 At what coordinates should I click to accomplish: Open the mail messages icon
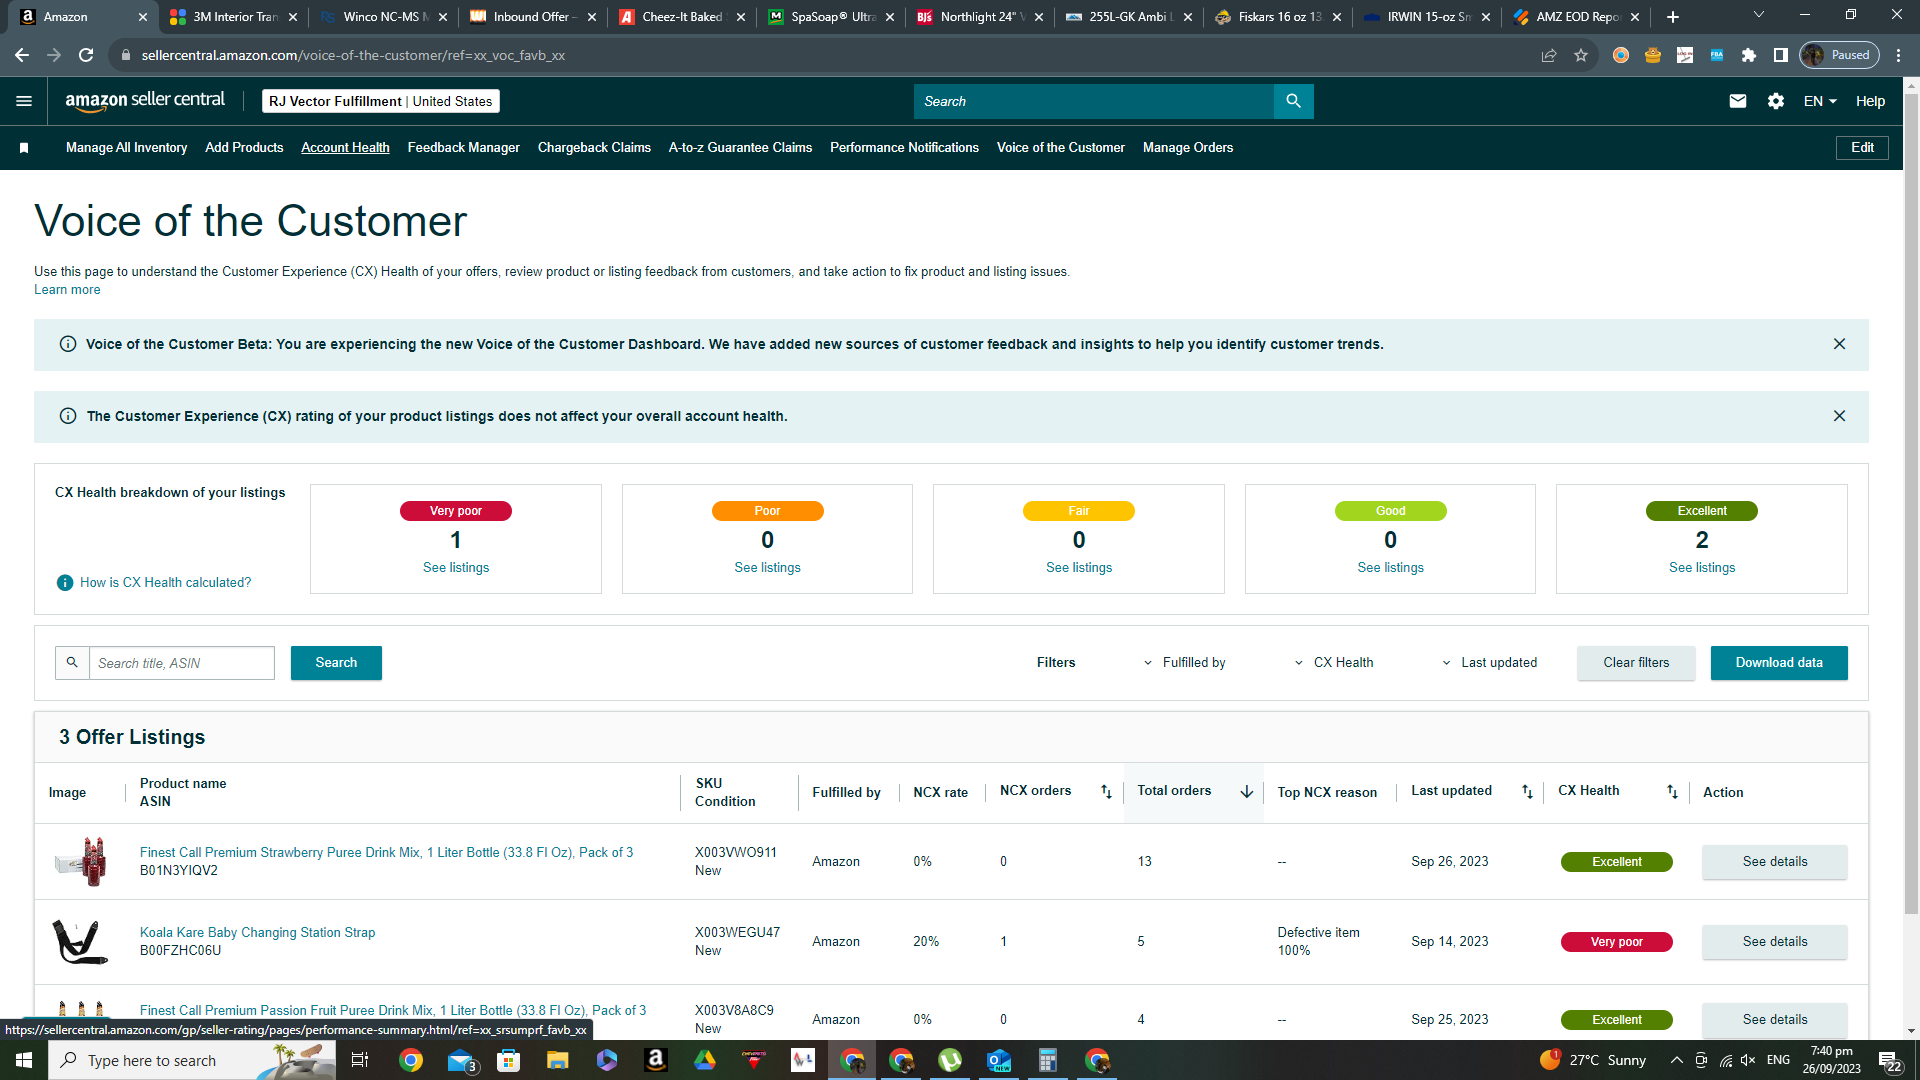(x=1738, y=101)
